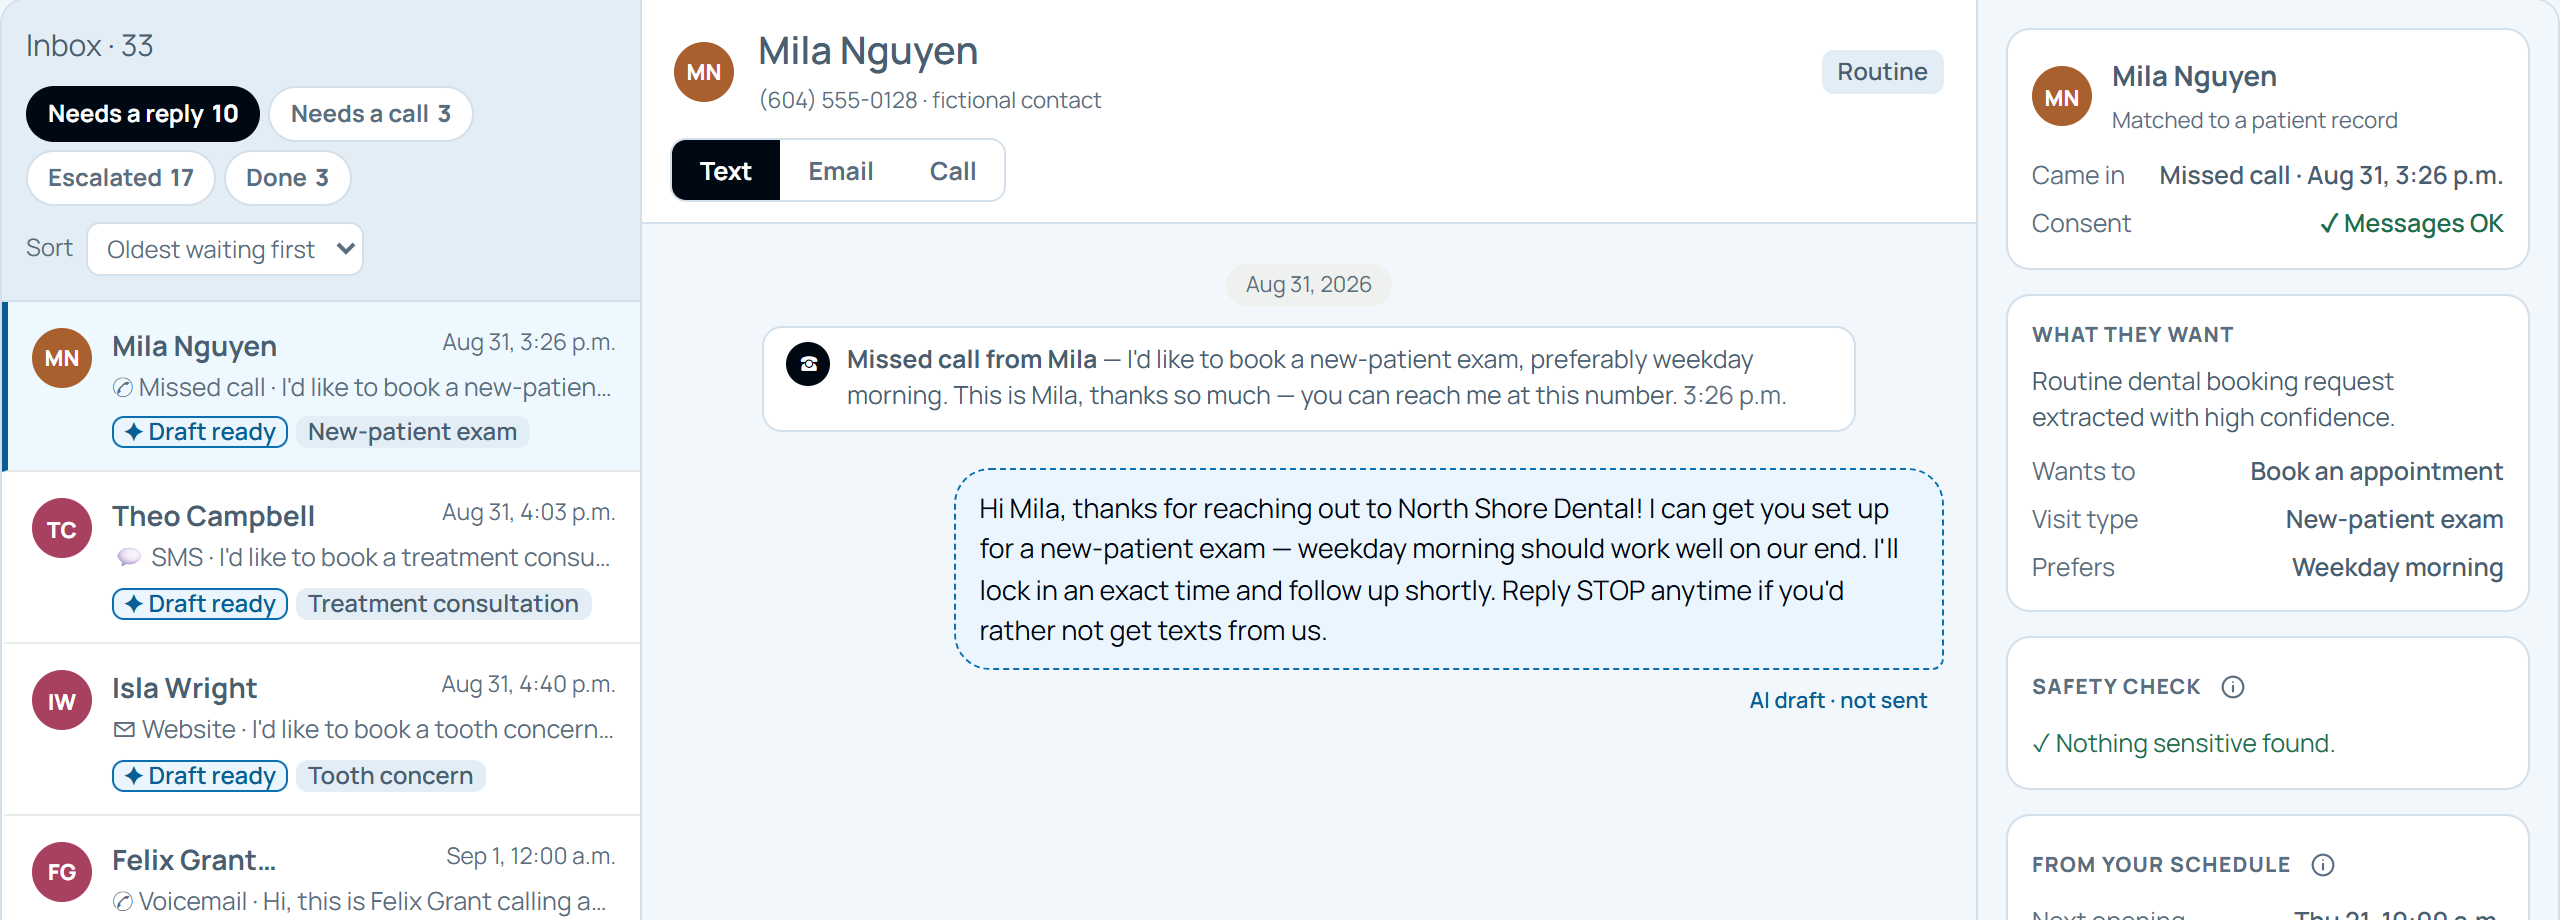Click the missed call icon in Mila's inbox row
Screen dimensions: 2560x920
pyautogui.click(x=123, y=388)
